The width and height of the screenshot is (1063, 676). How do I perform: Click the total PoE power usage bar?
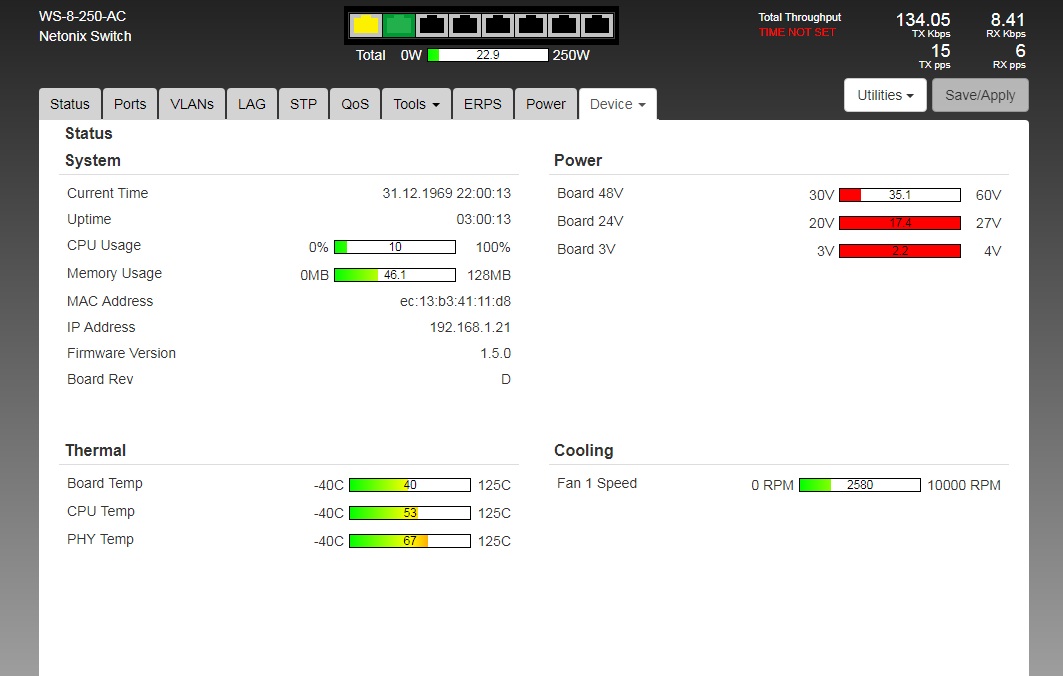(487, 55)
